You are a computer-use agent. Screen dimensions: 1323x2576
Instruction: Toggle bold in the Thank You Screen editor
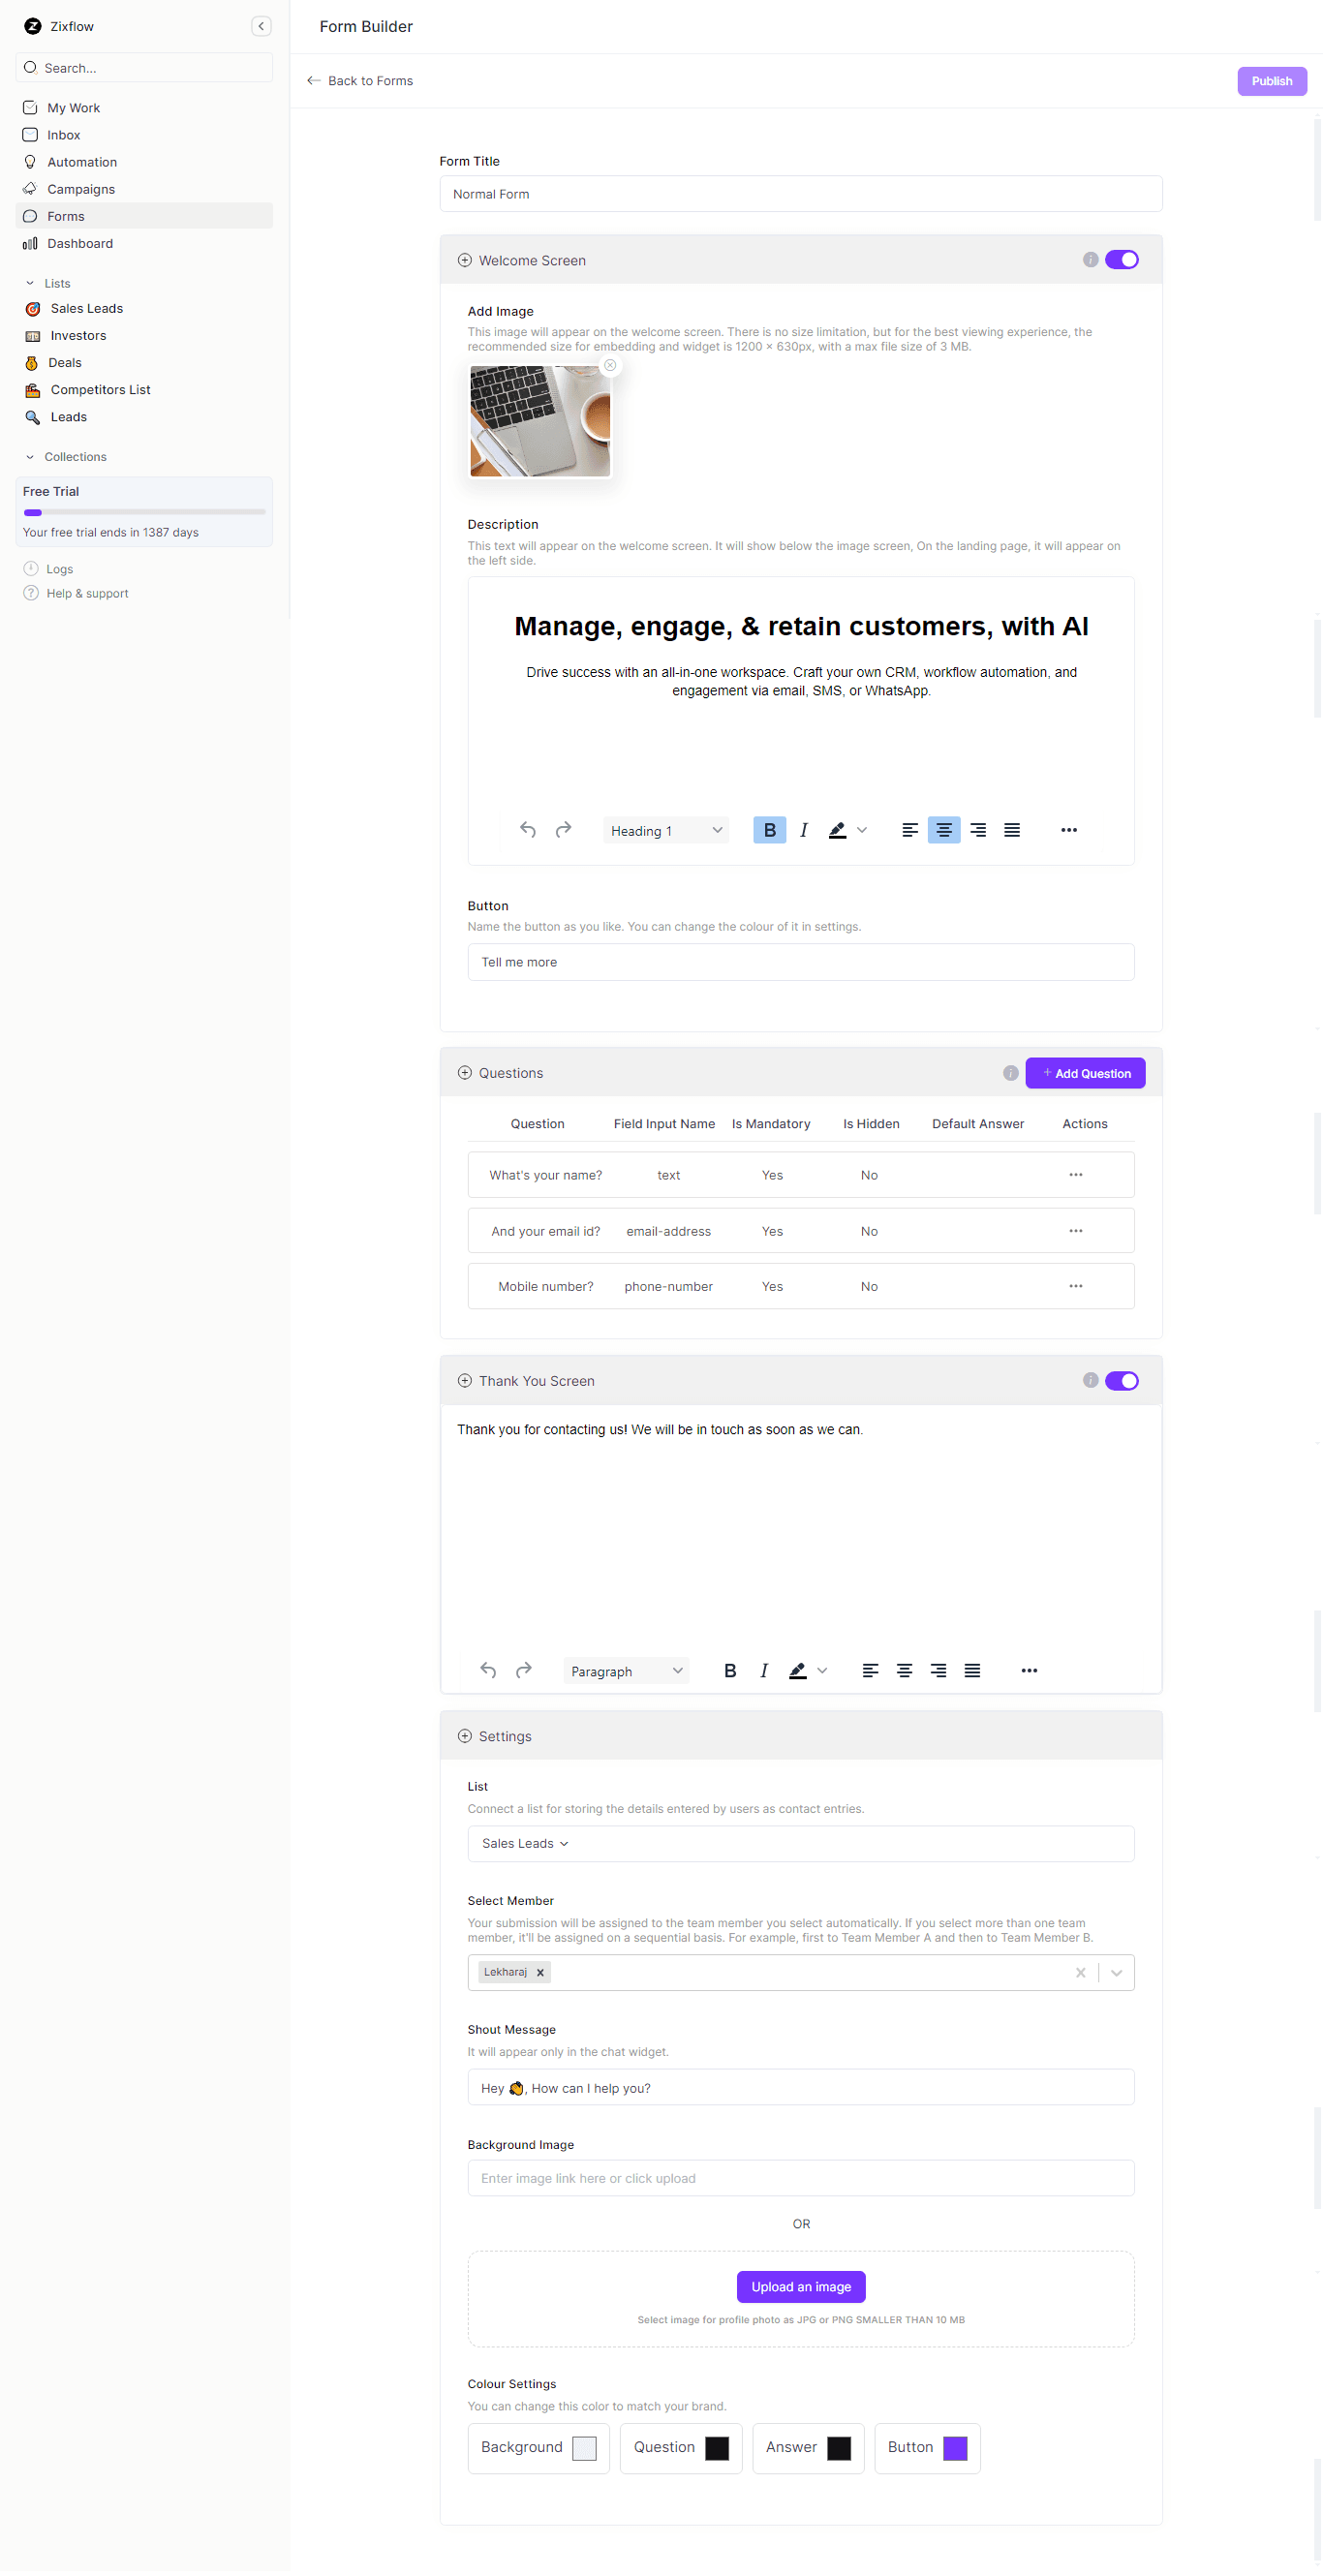tap(730, 1670)
